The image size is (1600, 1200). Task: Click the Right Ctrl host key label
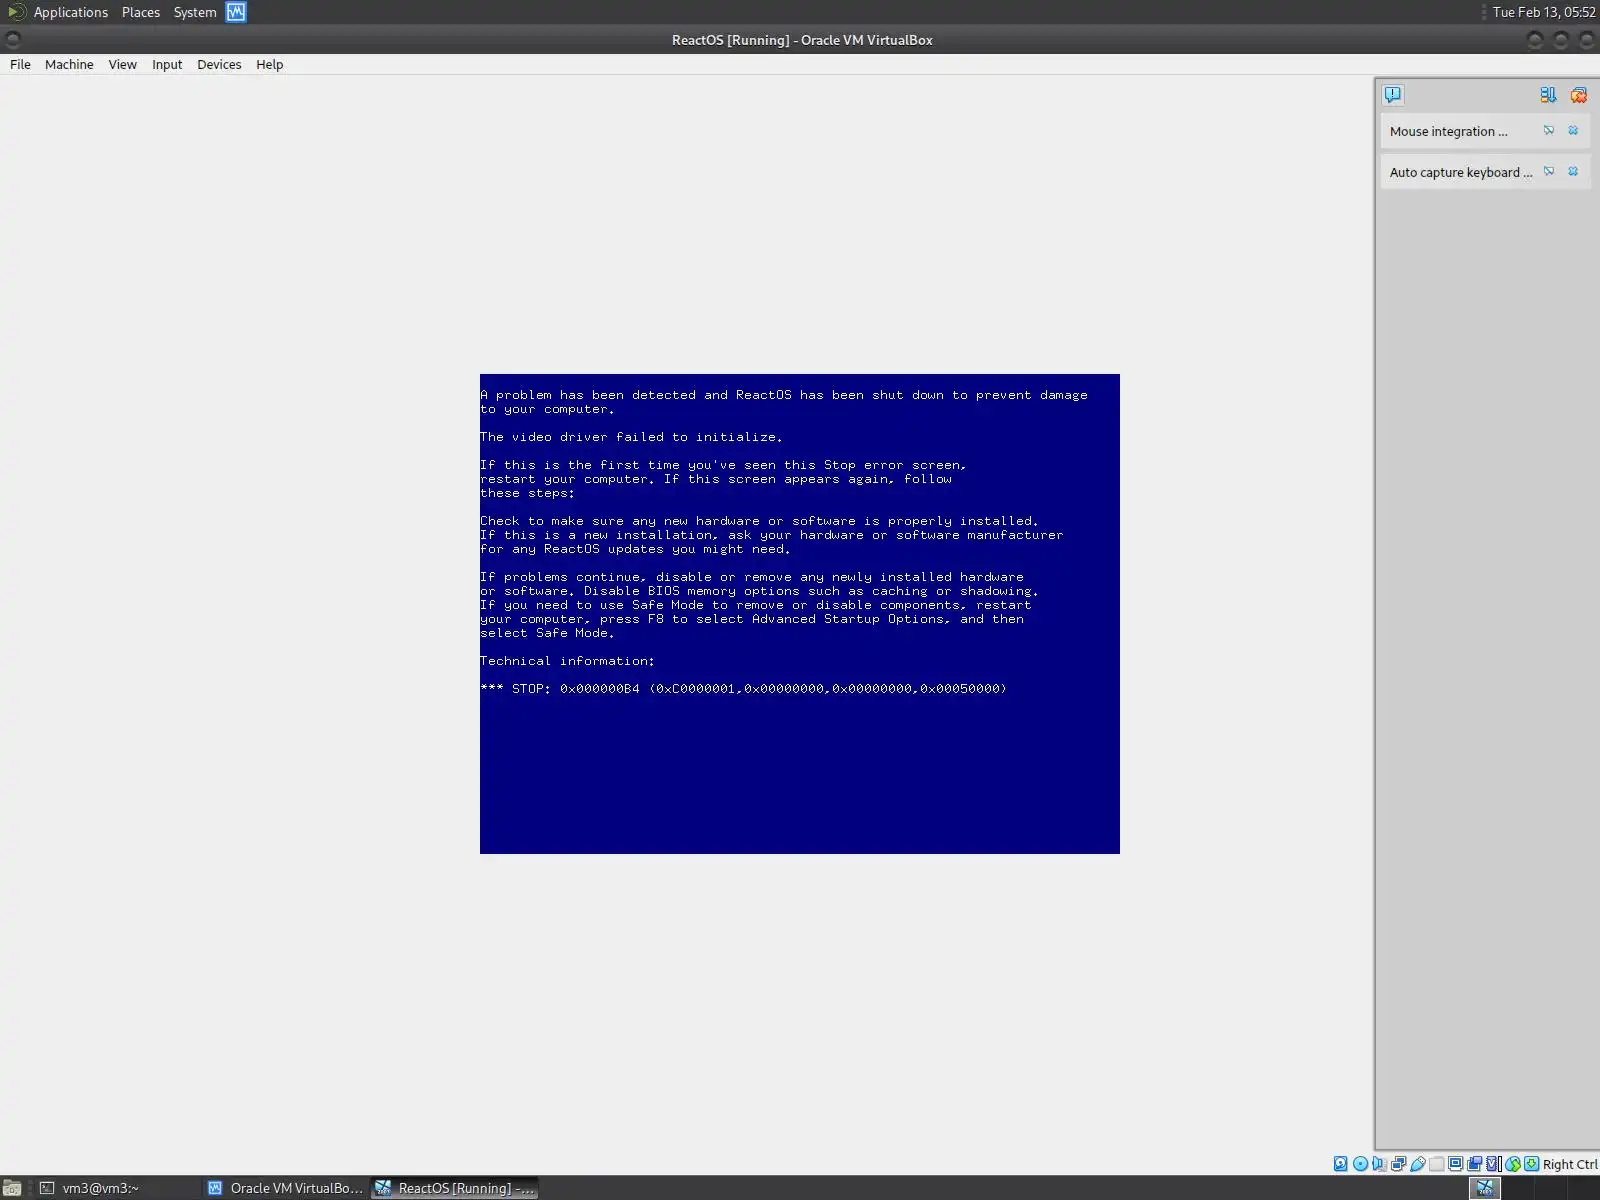[x=1570, y=1164]
